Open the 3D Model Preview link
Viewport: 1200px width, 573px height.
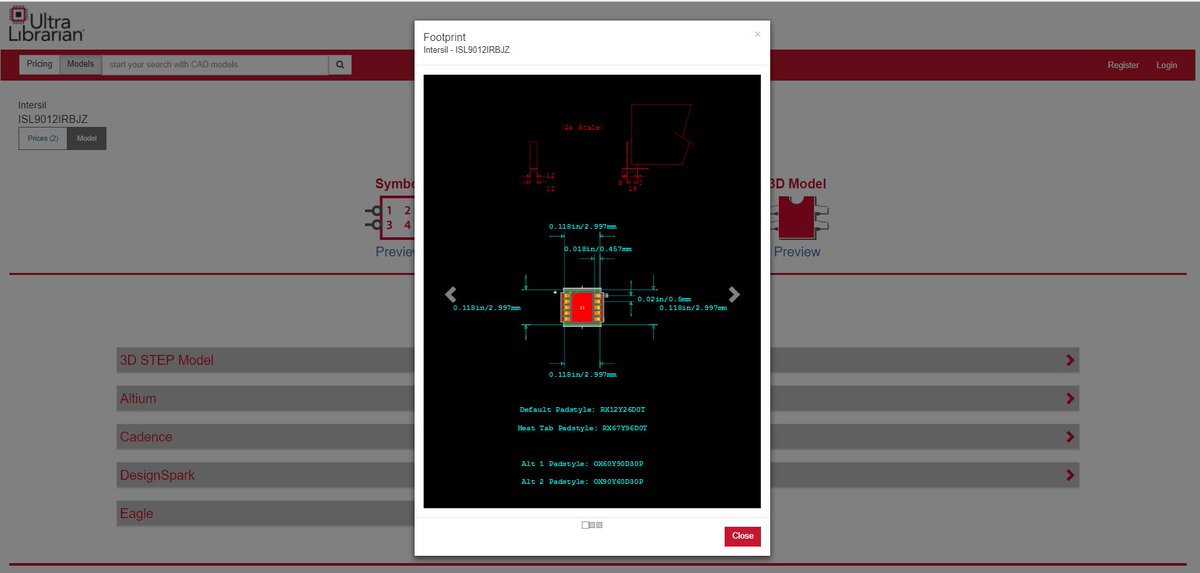tap(797, 252)
